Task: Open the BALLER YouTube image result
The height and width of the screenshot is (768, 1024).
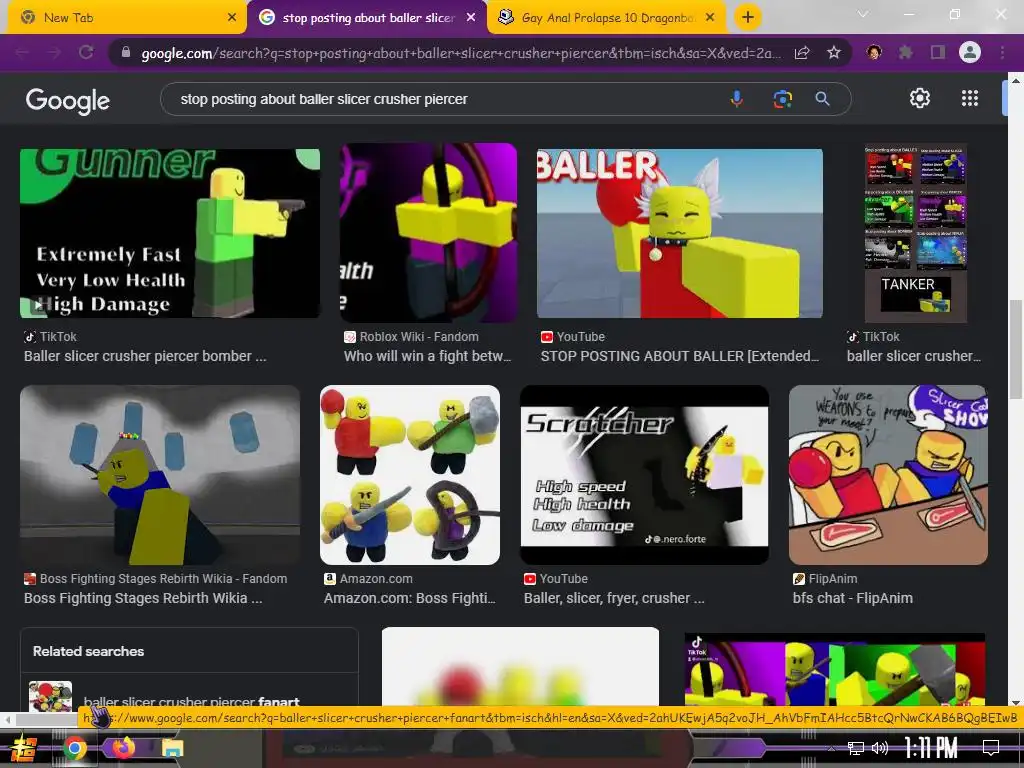Action: point(680,233)
